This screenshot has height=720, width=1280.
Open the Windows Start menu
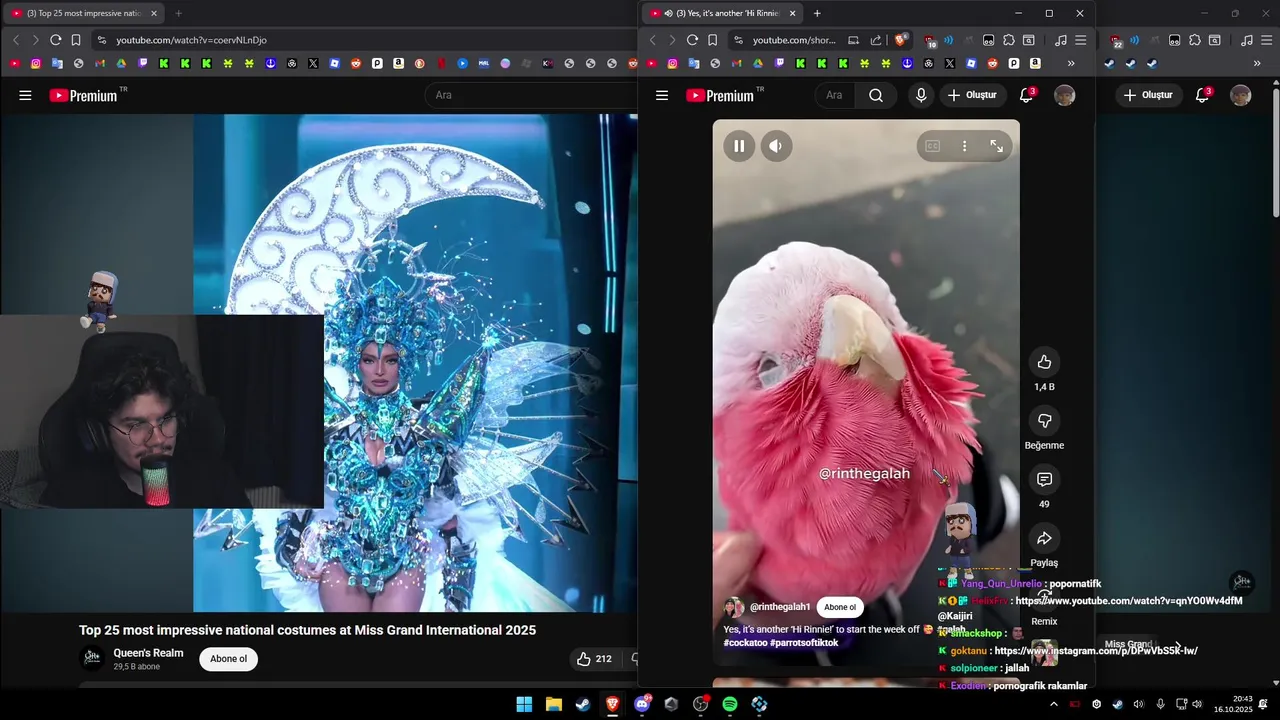tap(524, 704)
